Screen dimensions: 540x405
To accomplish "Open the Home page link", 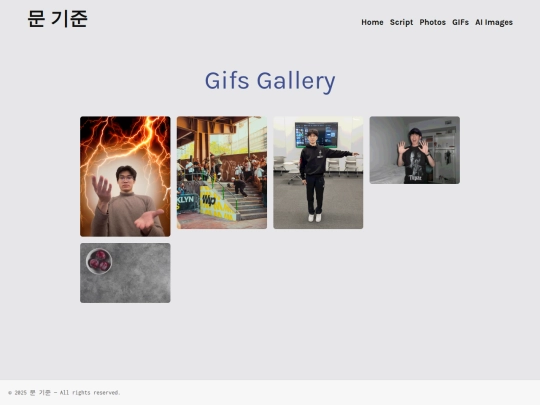I will coord(372,22).
